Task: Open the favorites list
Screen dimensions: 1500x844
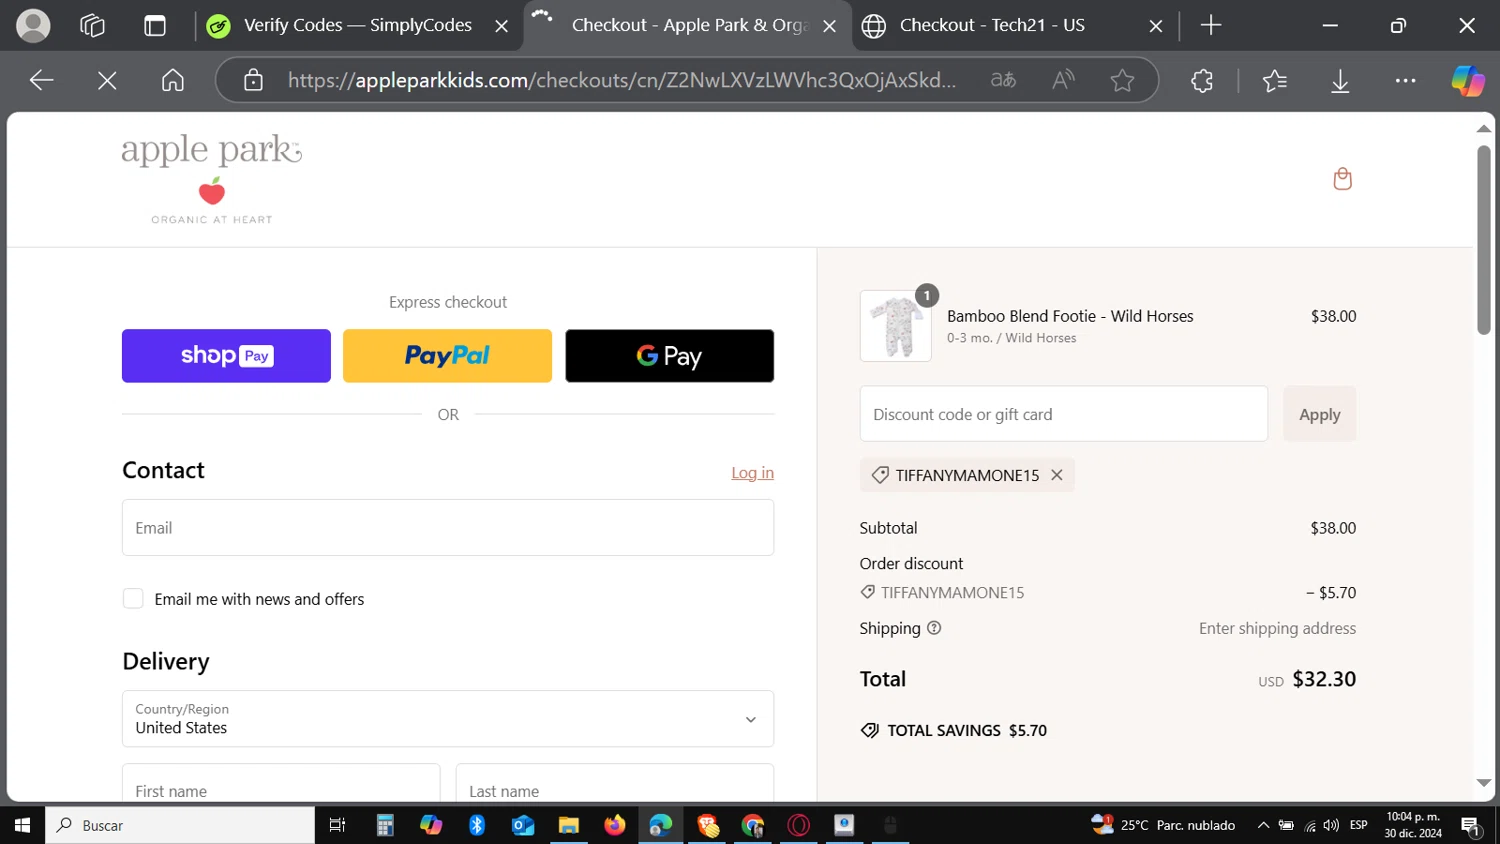Action: 1275,80
